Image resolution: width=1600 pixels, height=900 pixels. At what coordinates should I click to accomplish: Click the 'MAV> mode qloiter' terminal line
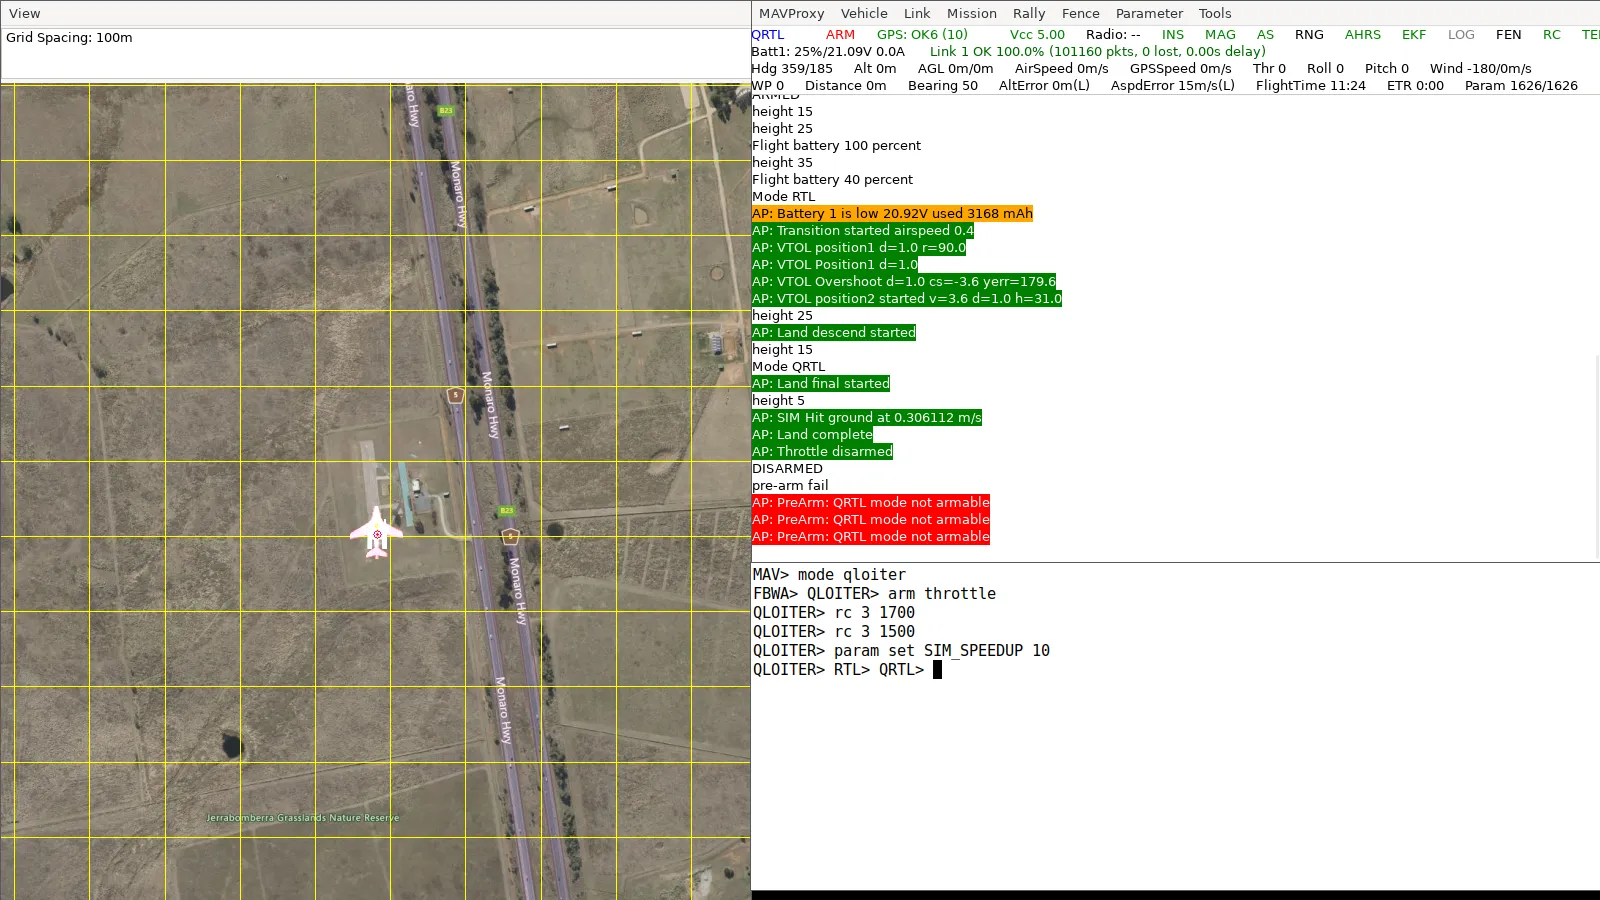(x=829, y=574)
